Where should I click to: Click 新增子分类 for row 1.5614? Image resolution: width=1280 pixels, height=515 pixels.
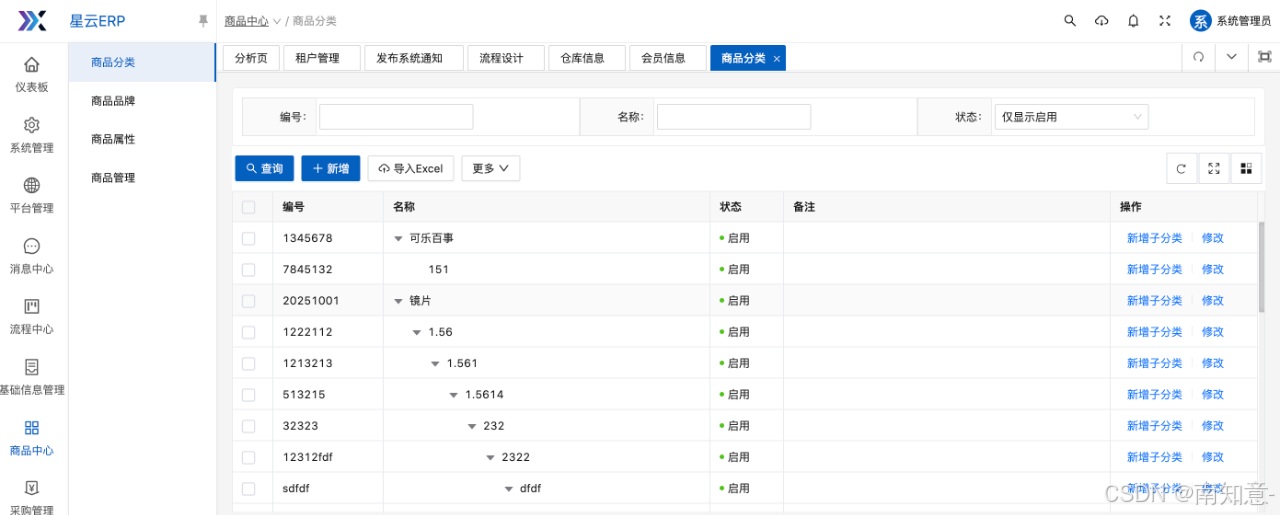pyautogui.click(x=1154, y=395)
